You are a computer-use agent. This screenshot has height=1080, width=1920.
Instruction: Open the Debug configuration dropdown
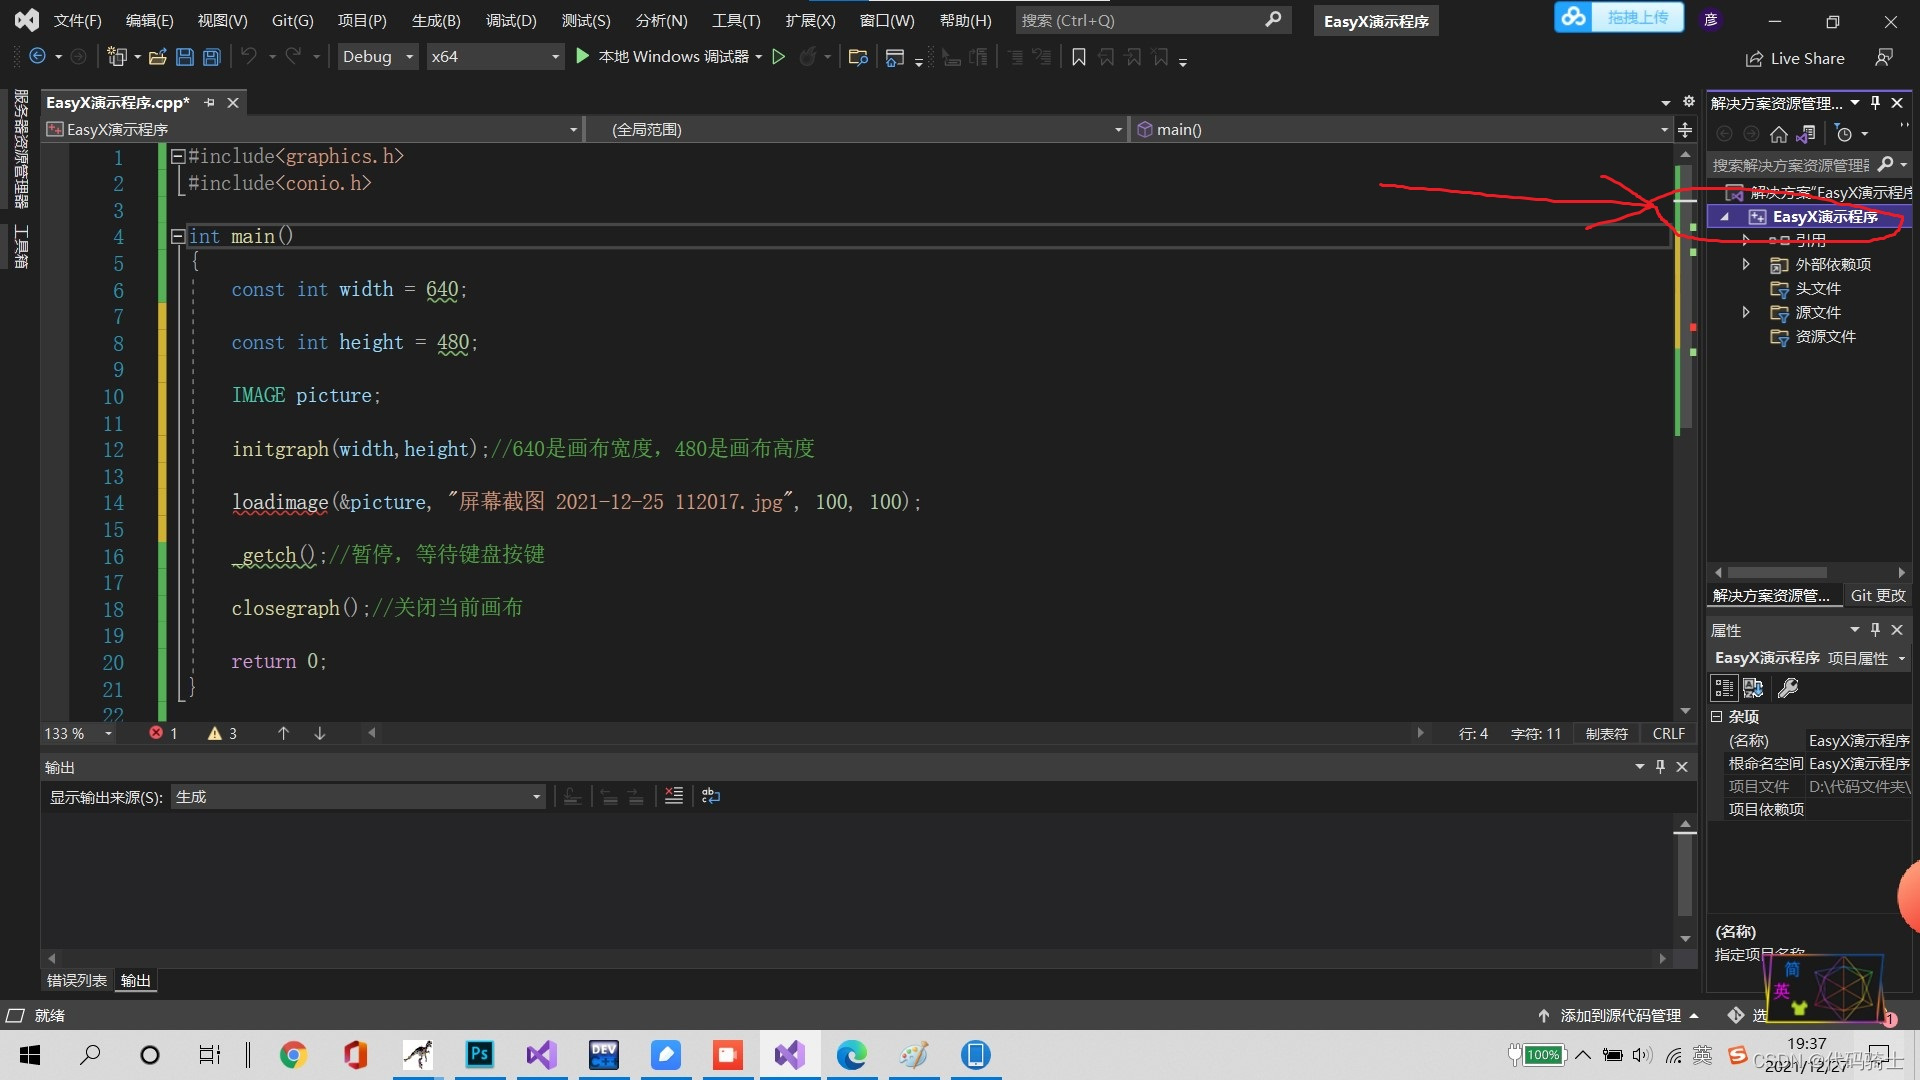pos(409,57)
